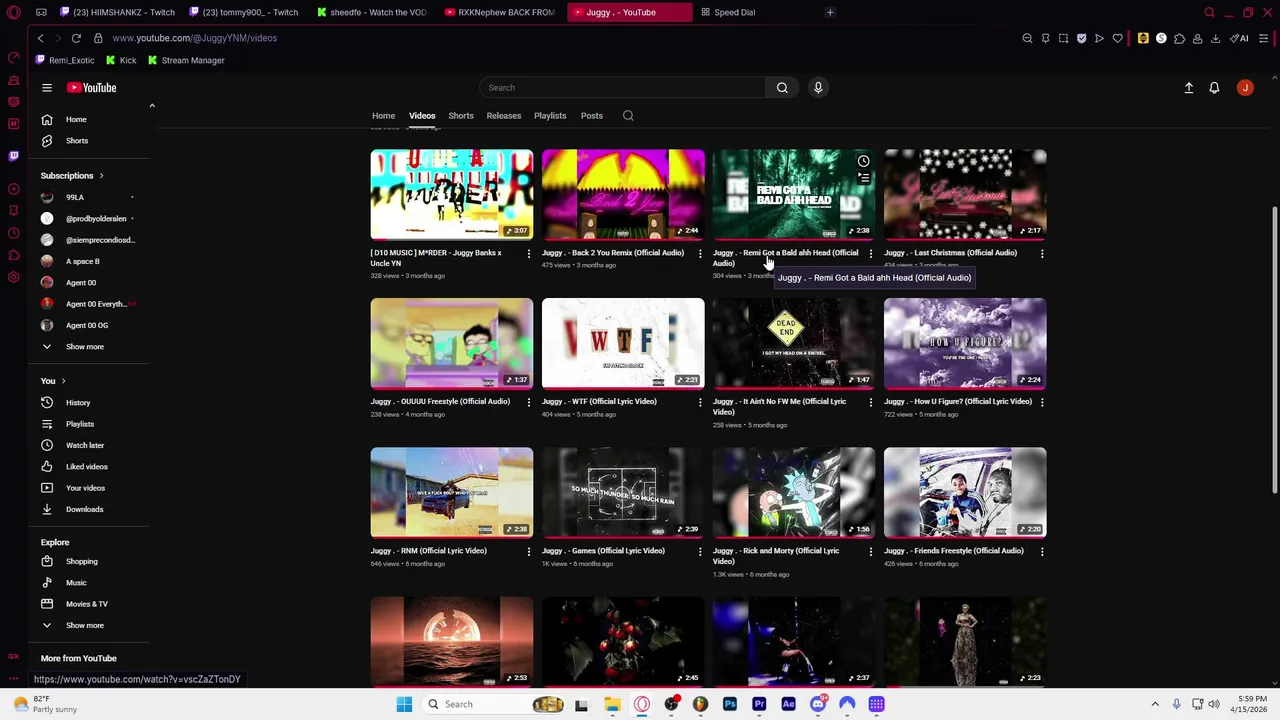Switch to the Speed Dial tab
This screenshot has width=1280, height=720.
734,12
